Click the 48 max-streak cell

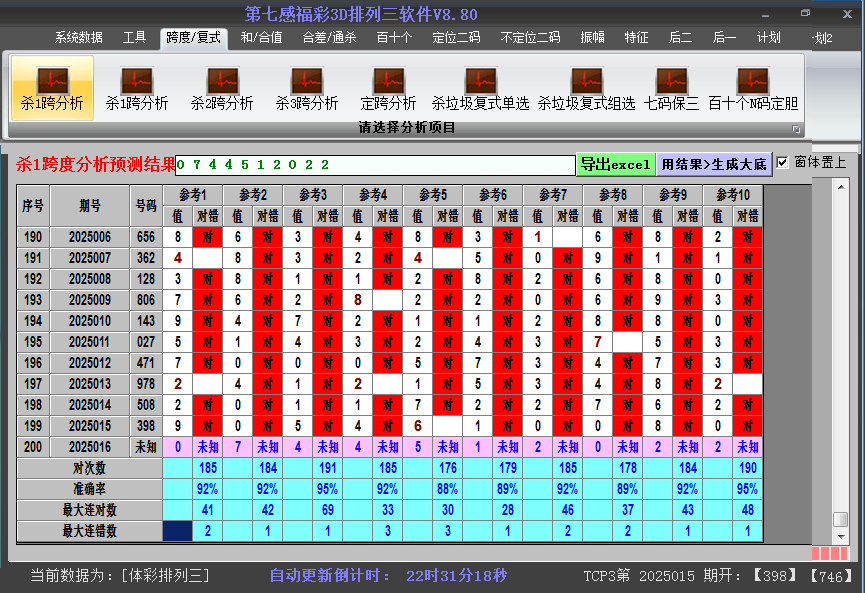pyautogui.click(x=748, y=510)
